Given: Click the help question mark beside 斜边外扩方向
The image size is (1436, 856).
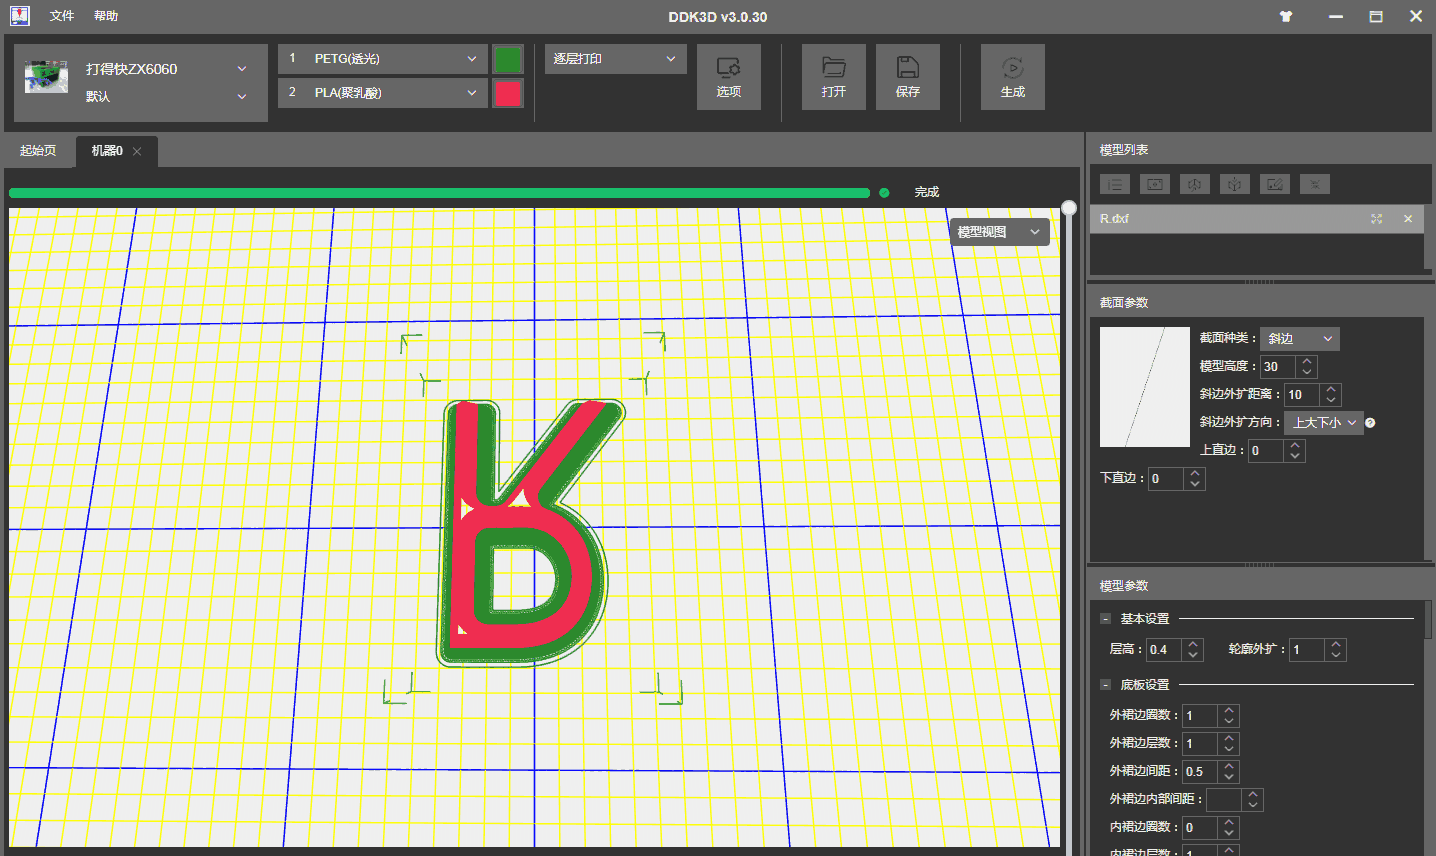Looking at the screenshot, I should pyautogui.click(x=1370, y=423).
